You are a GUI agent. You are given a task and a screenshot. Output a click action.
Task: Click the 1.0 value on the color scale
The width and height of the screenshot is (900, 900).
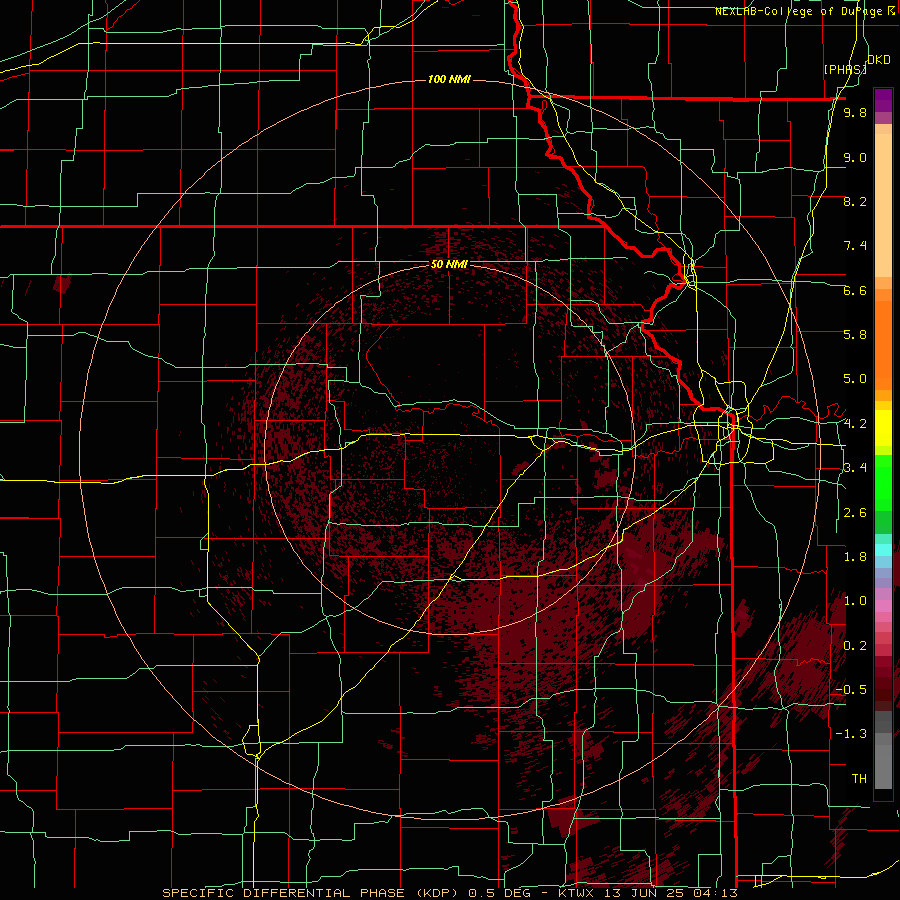[x=855, y=601]
